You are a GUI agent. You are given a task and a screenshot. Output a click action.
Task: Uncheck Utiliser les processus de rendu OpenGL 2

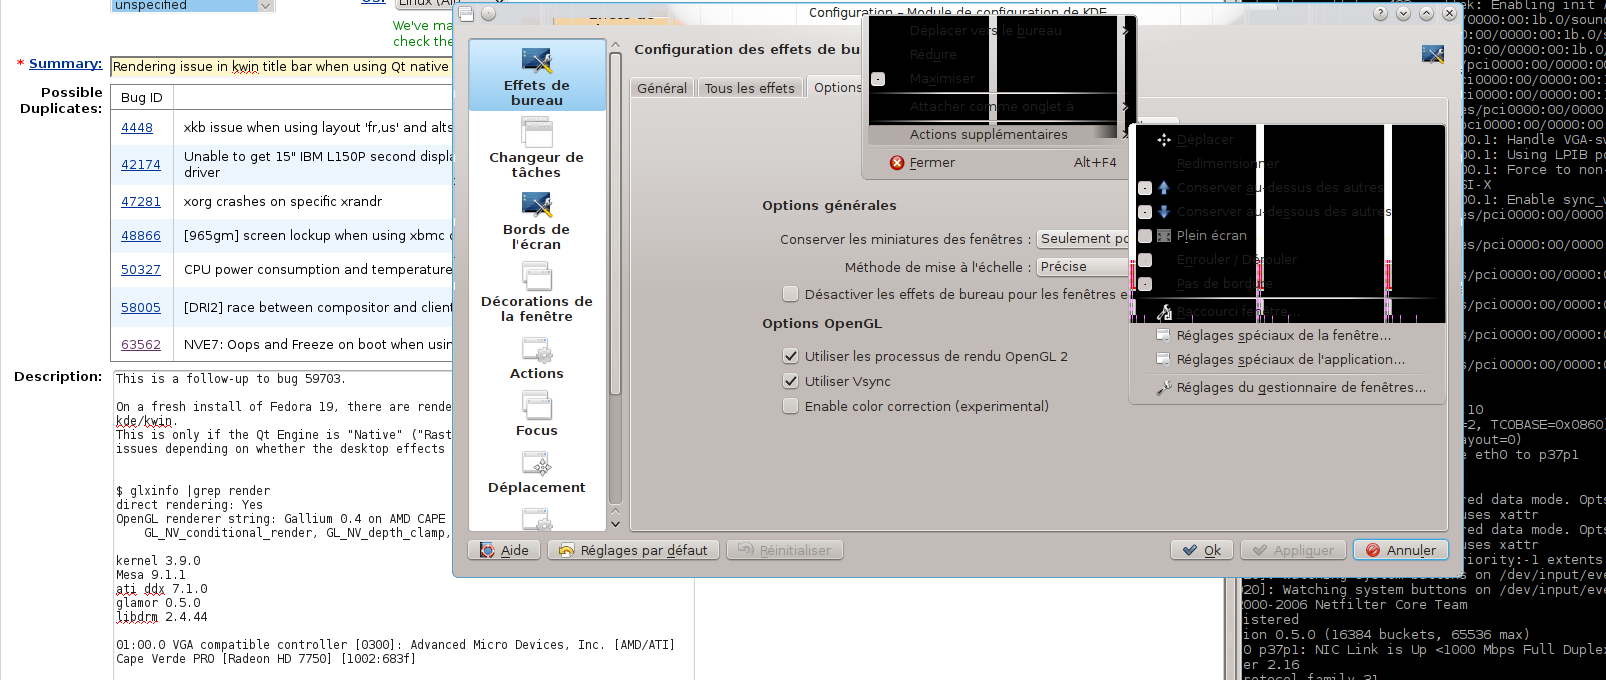click(x=791, y=356)
